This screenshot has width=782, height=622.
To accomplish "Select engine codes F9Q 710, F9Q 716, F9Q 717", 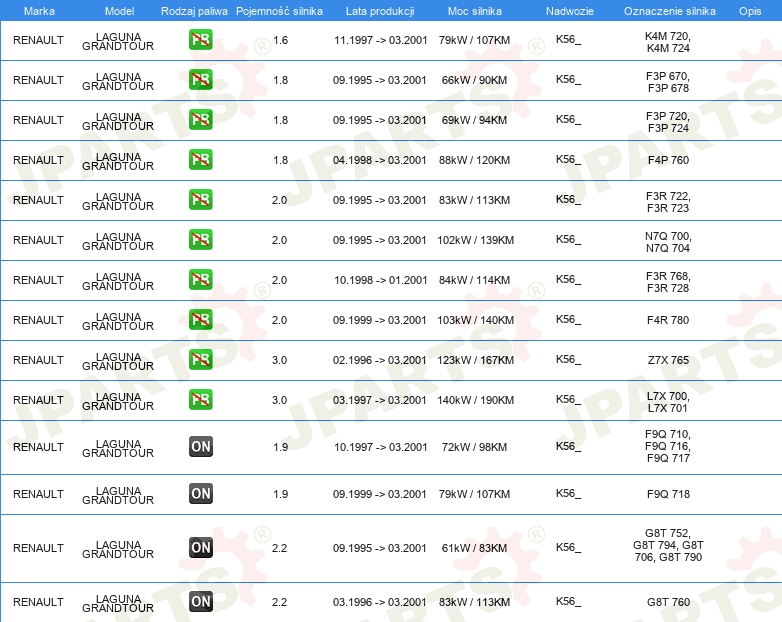I will 668,446.
